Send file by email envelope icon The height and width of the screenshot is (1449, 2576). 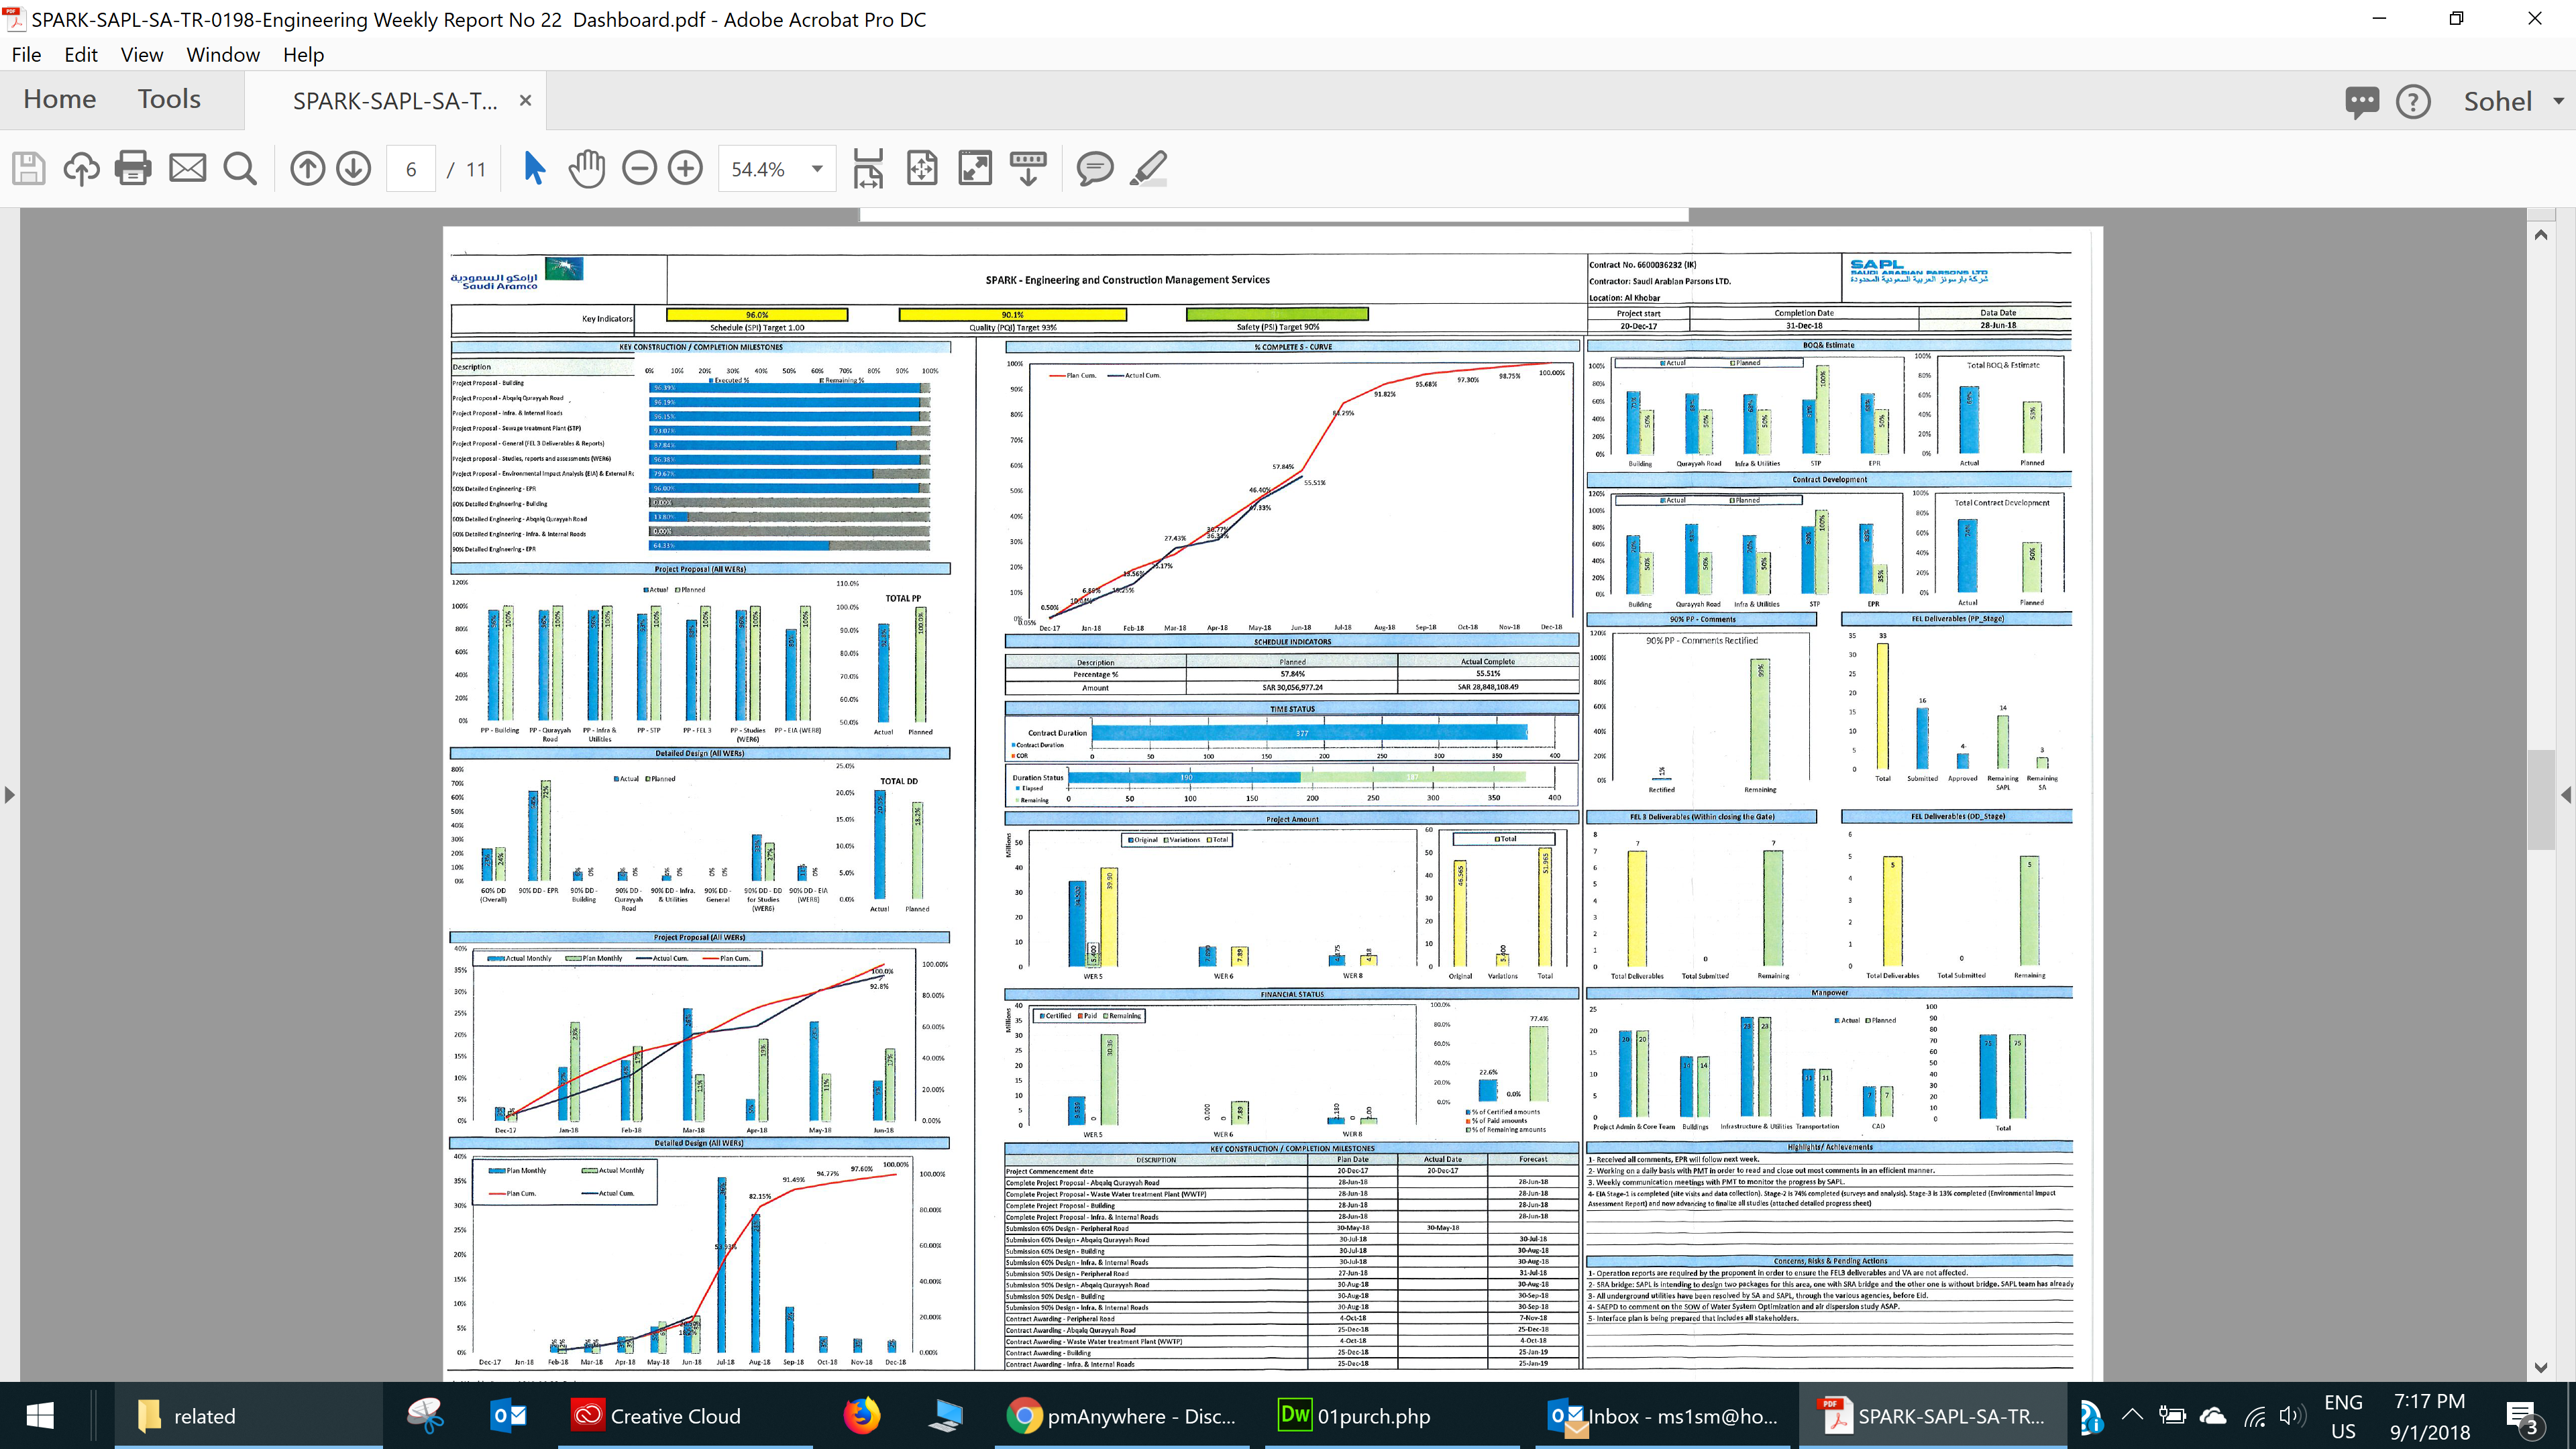pos(187,168)
